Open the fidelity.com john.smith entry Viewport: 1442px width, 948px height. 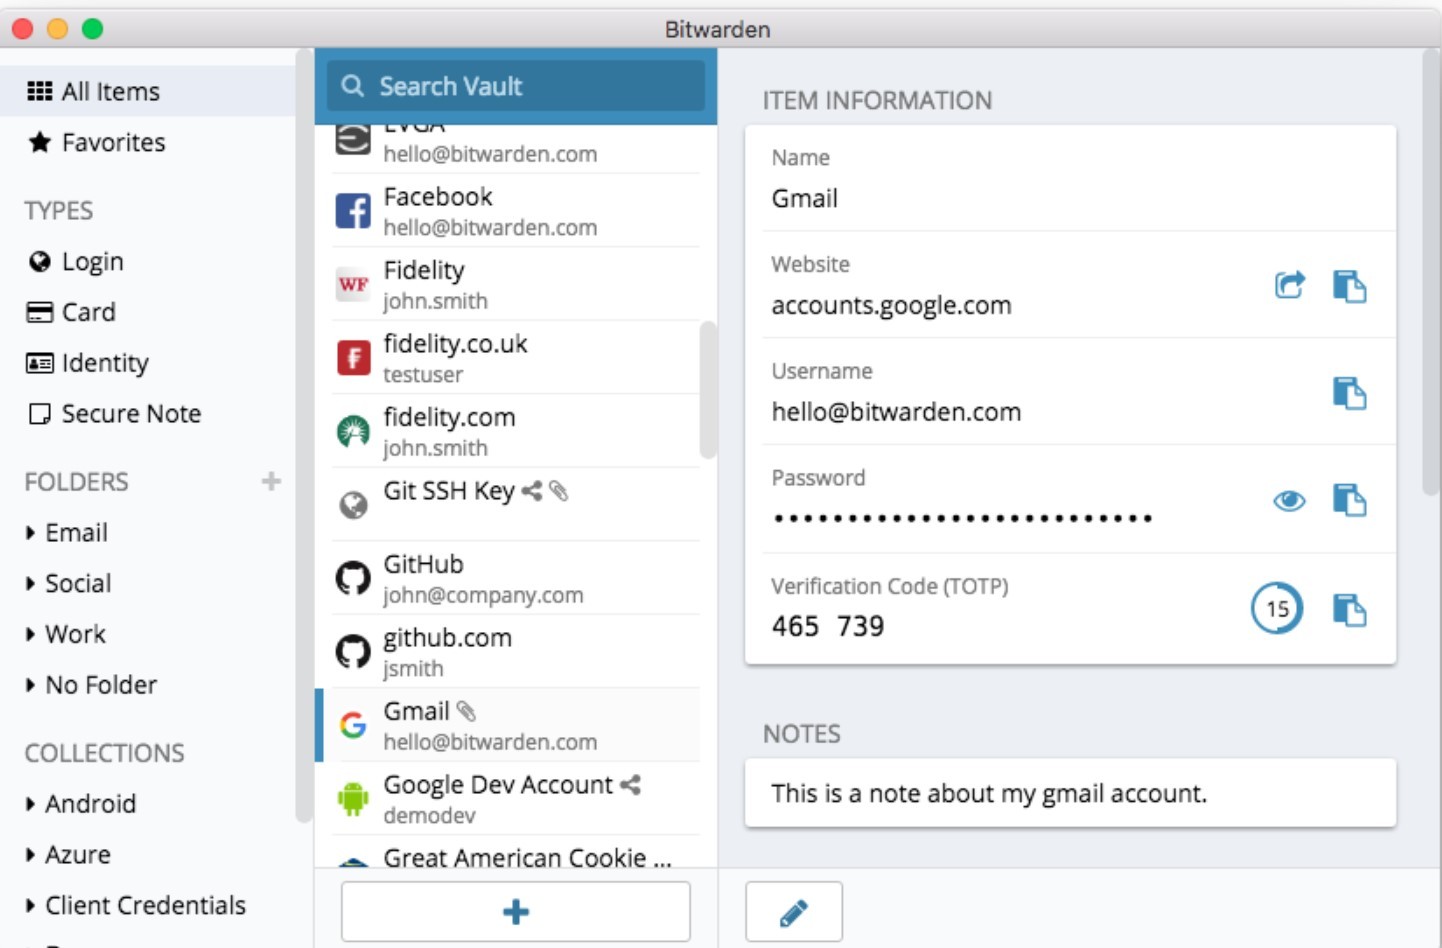516,432
